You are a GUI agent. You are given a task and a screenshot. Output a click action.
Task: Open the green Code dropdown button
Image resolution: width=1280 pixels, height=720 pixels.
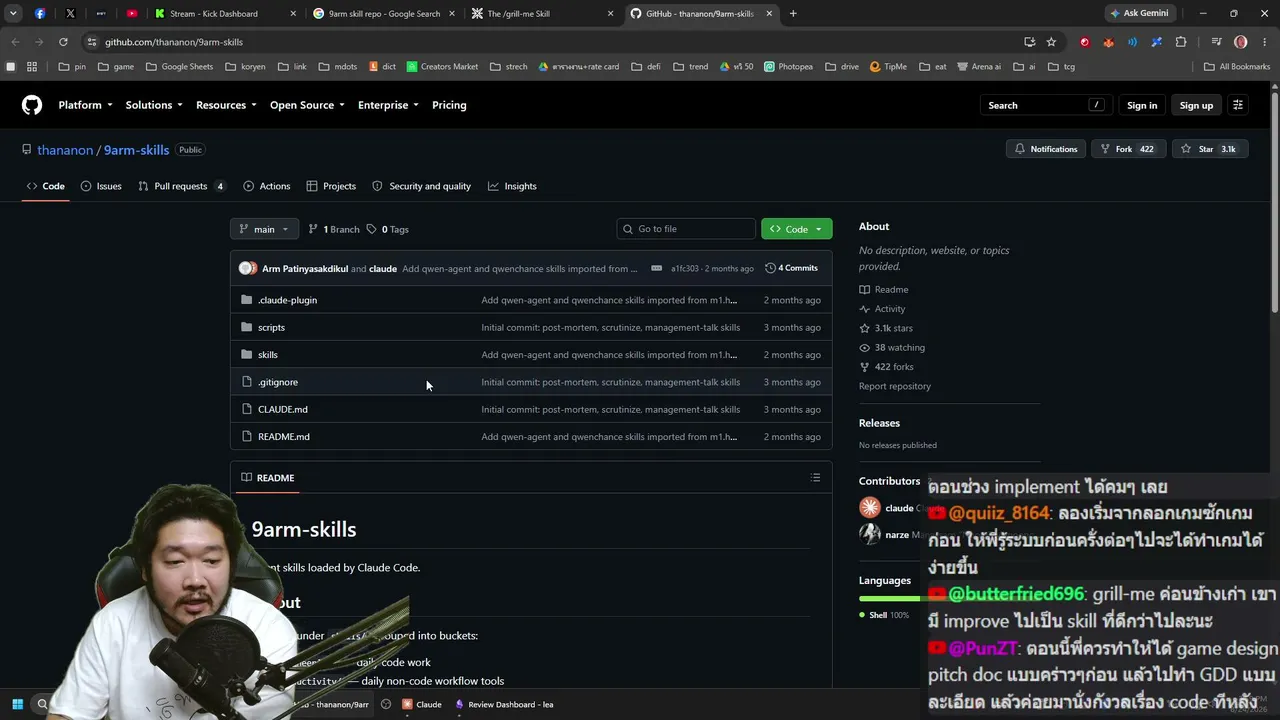coord(796,229)
